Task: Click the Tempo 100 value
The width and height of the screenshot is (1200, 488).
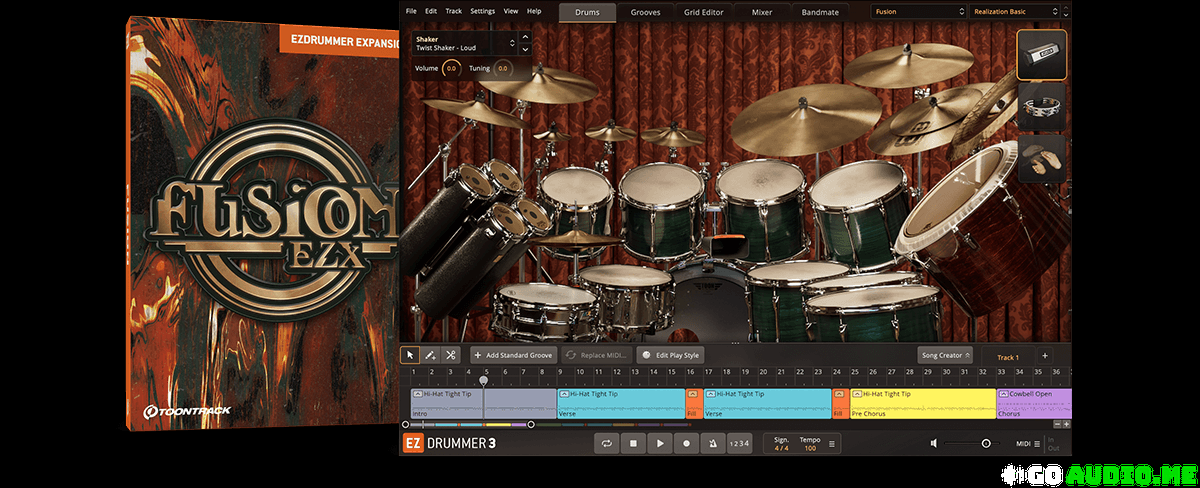Action: pos(809,447)
